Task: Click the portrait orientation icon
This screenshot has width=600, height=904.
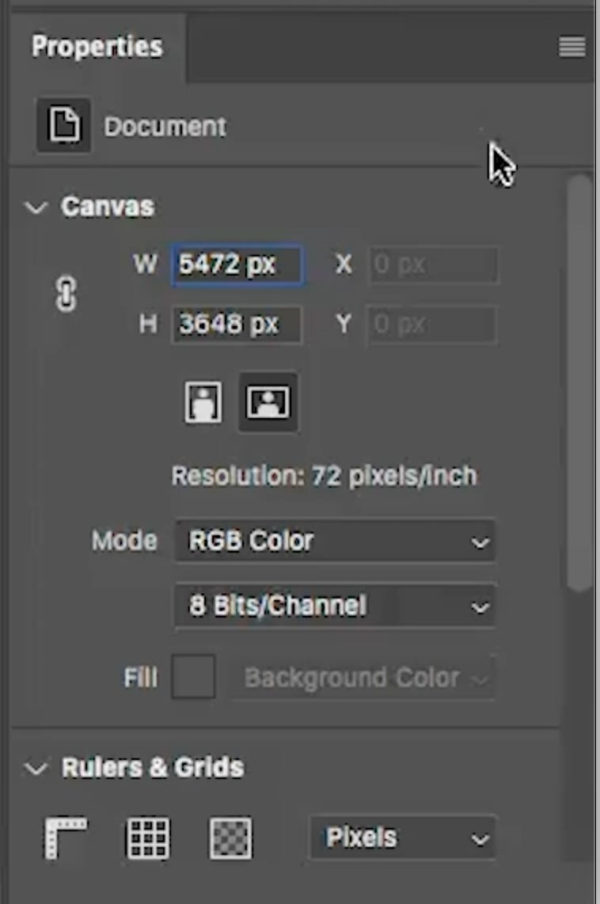Action: coord(202,401)
